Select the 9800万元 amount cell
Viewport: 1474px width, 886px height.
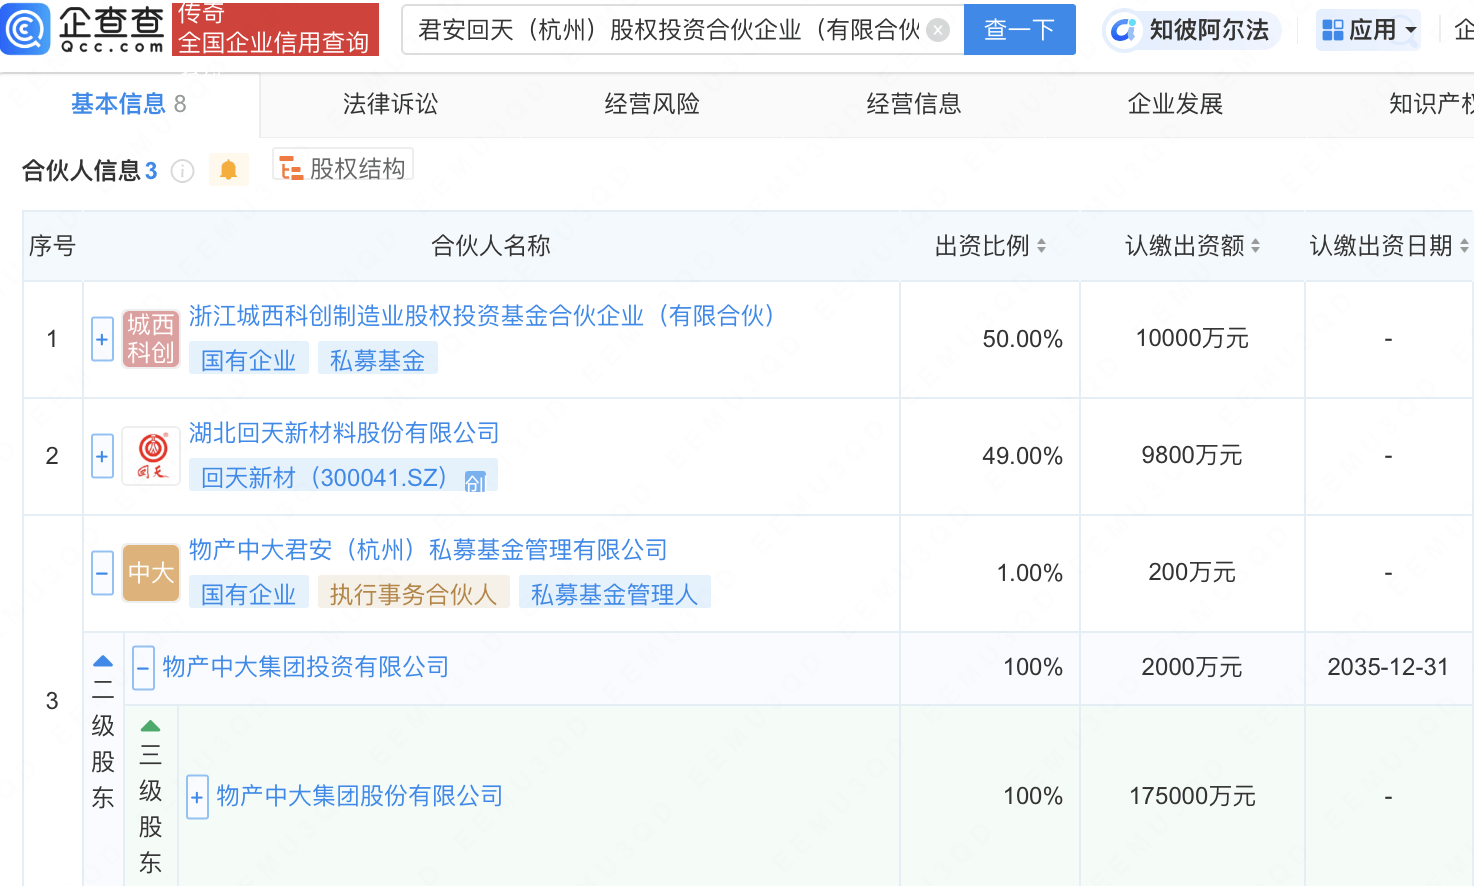(x=1192, y=456)
